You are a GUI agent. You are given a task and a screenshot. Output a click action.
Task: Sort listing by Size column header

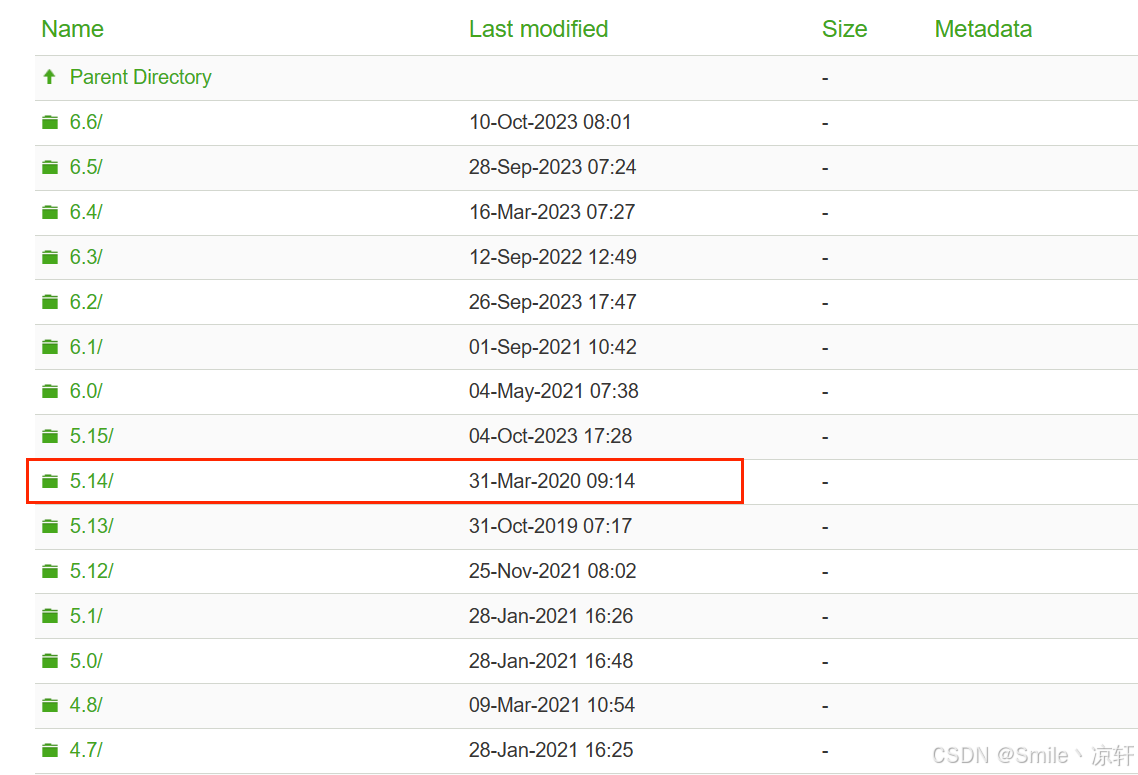click(845, 29)
